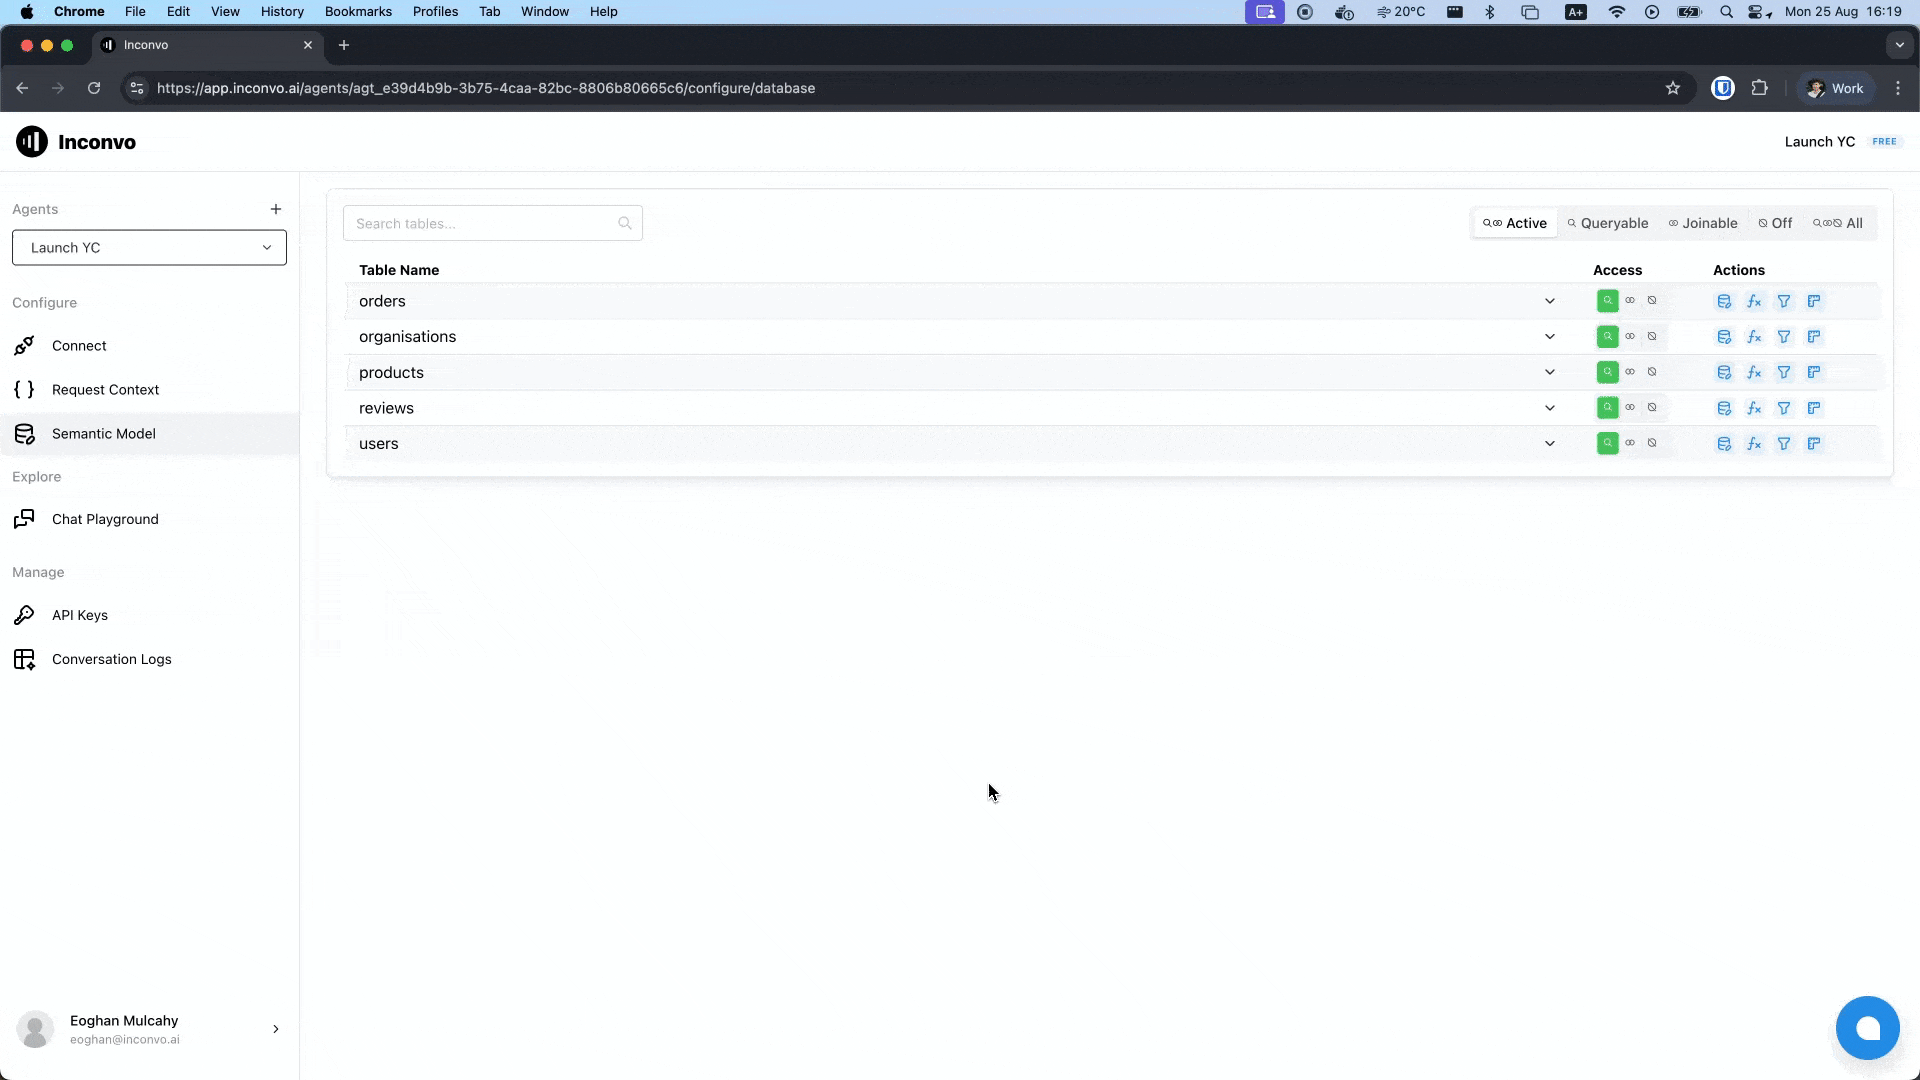The width and height of the screenshot is (1920, 1080).
Task: Open the Chat Playground page
Action: coord(105,519)
